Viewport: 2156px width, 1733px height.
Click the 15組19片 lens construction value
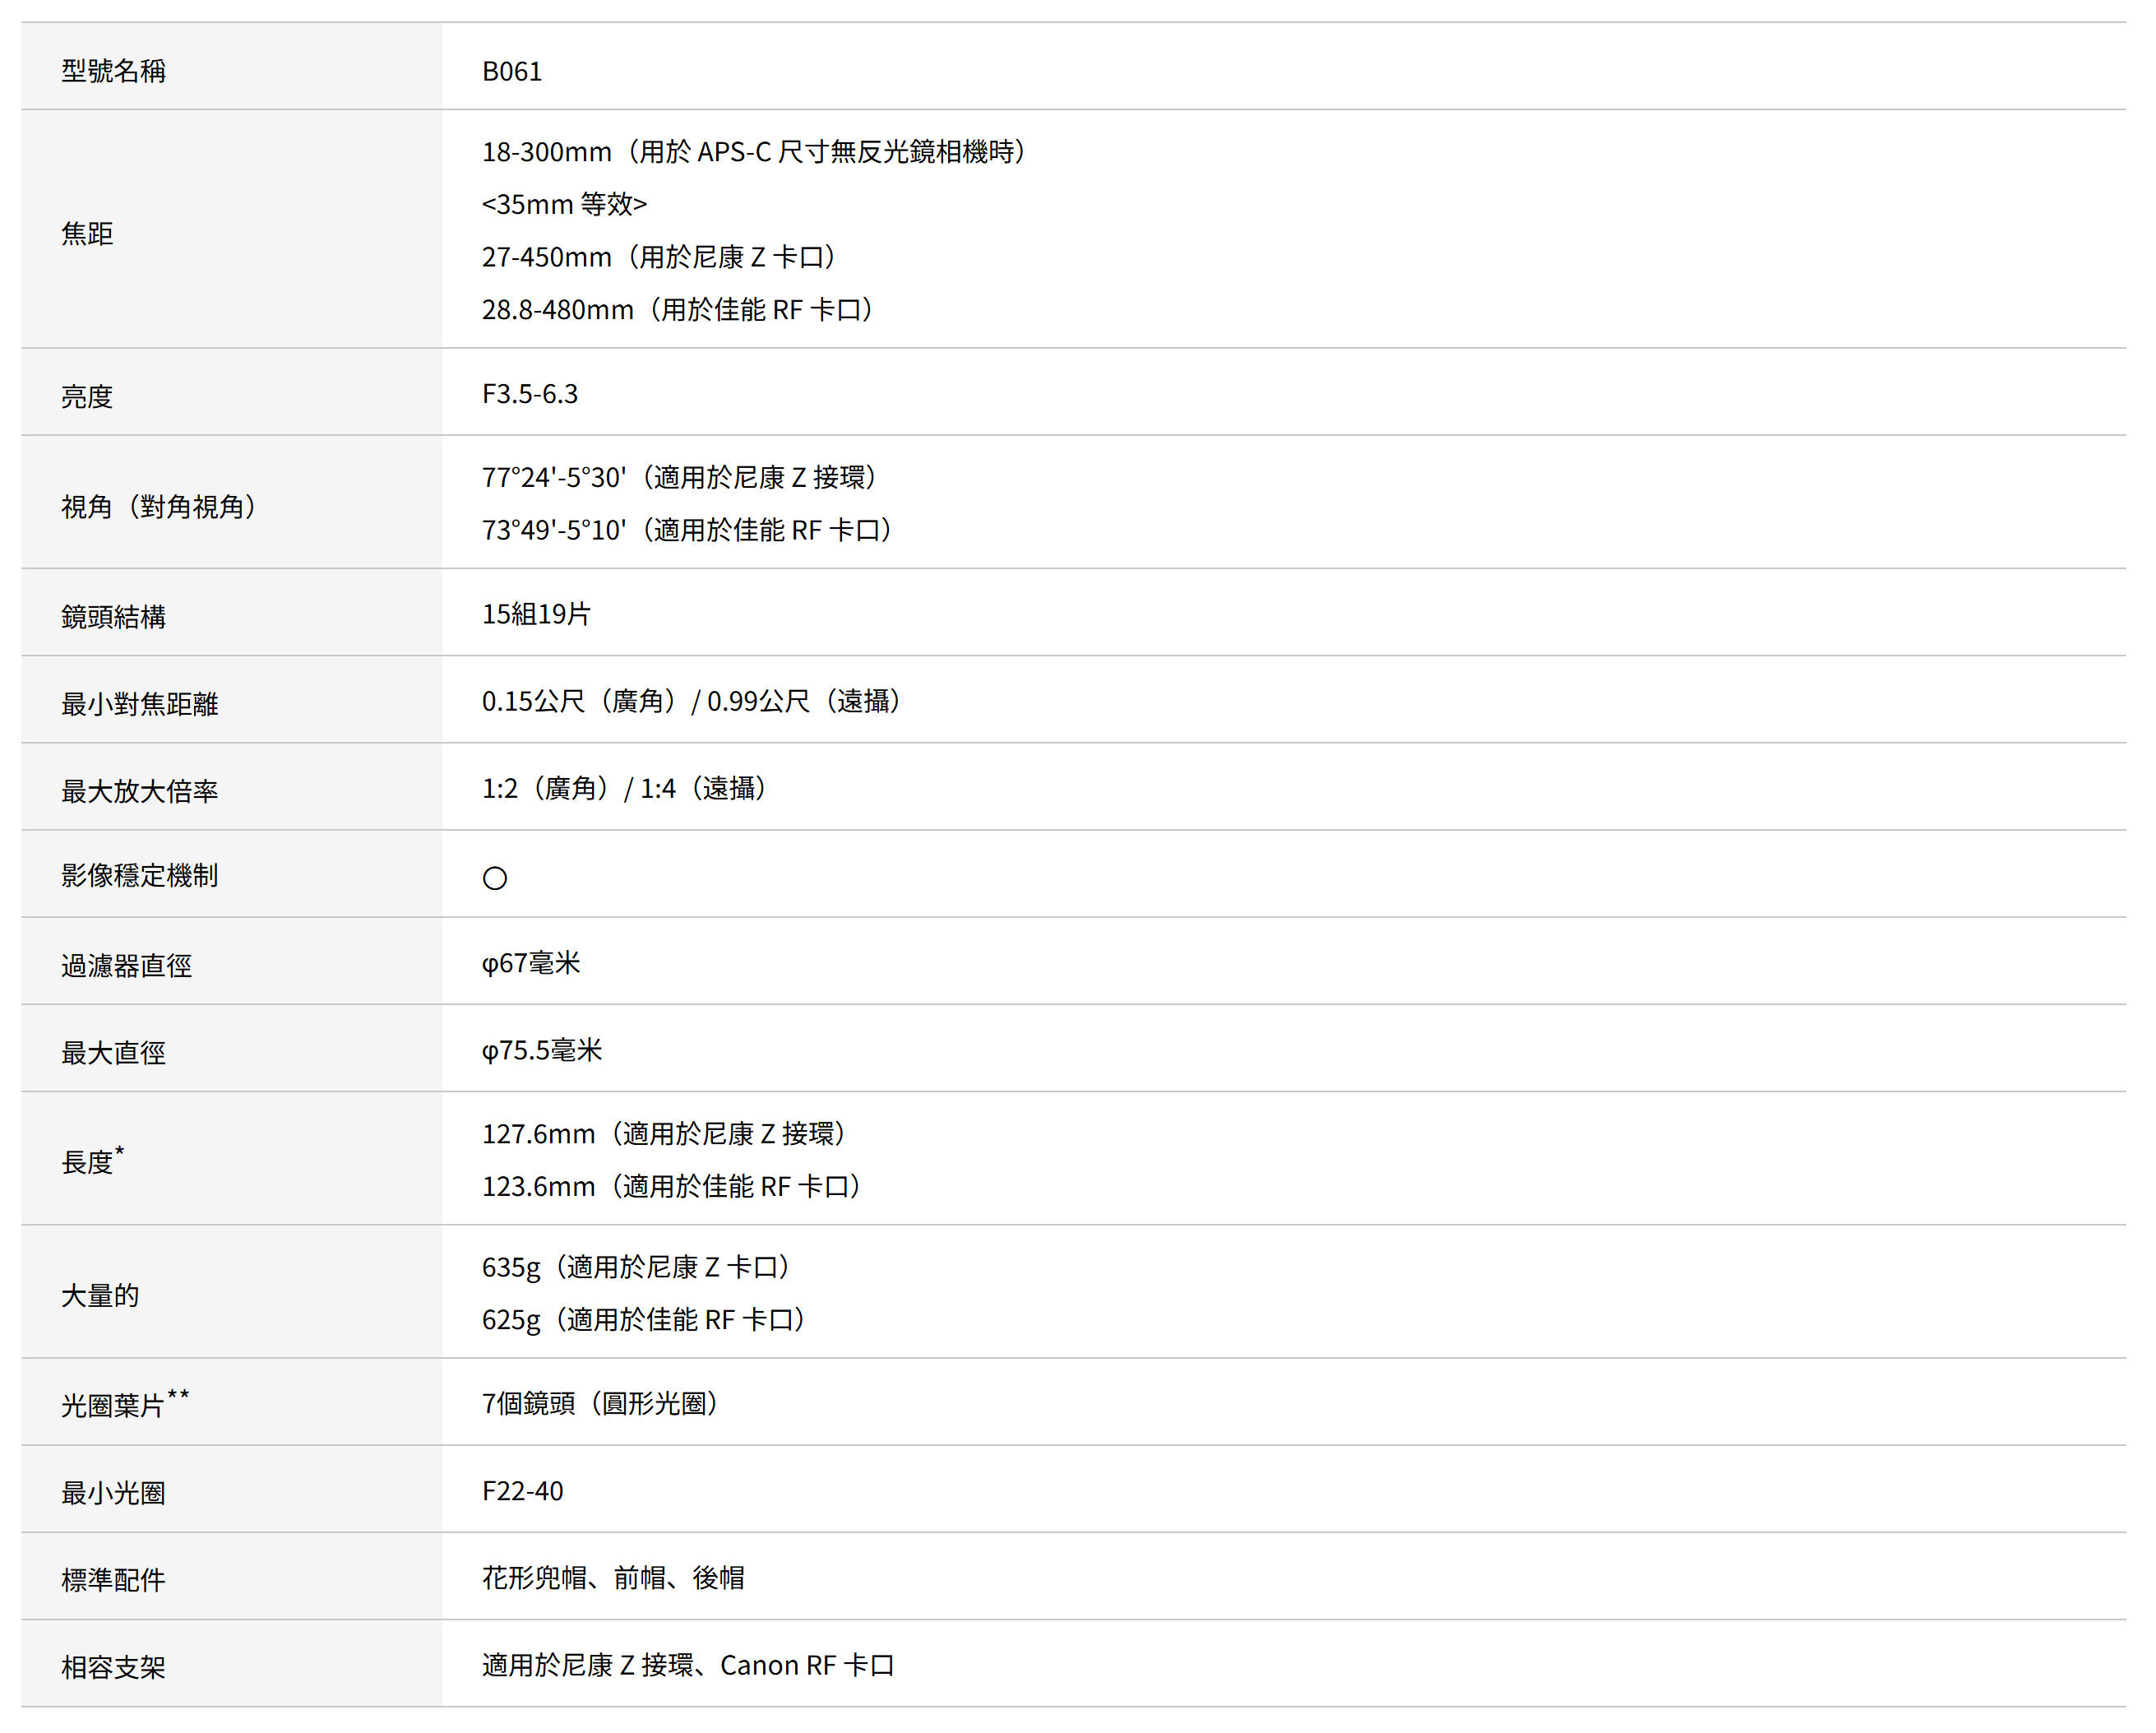tap(536, 614)
